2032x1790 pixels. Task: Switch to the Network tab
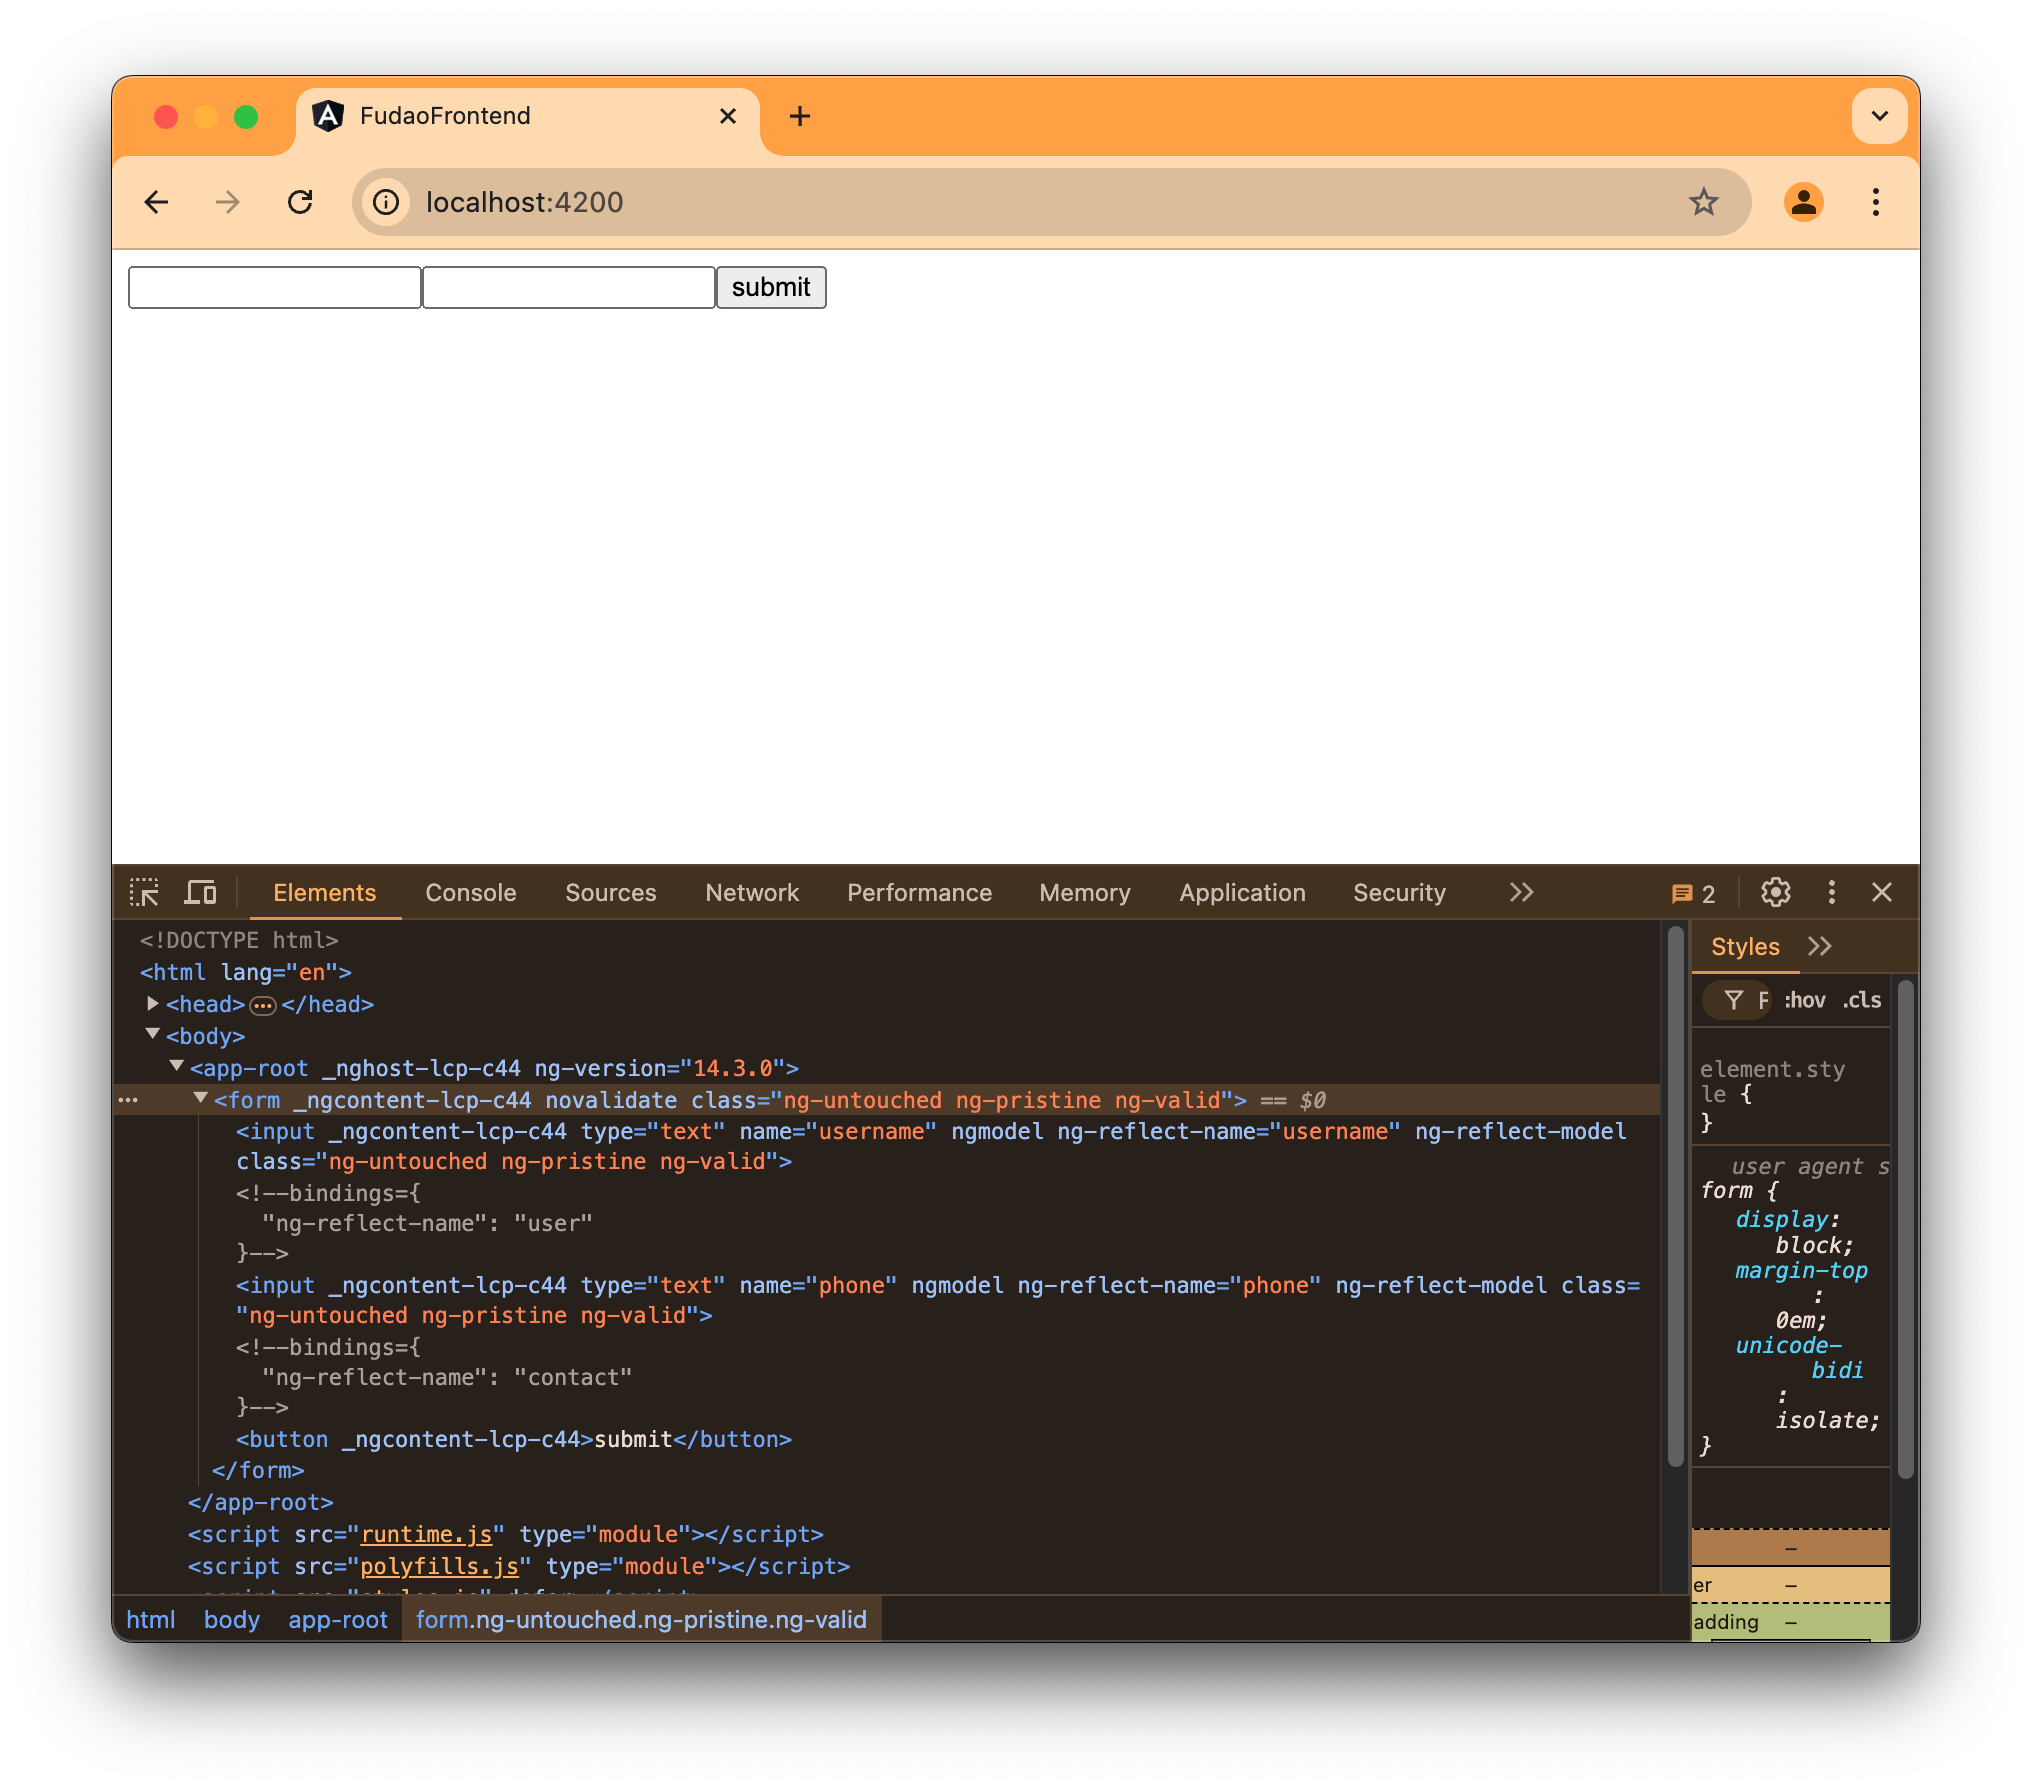point(752,892)
